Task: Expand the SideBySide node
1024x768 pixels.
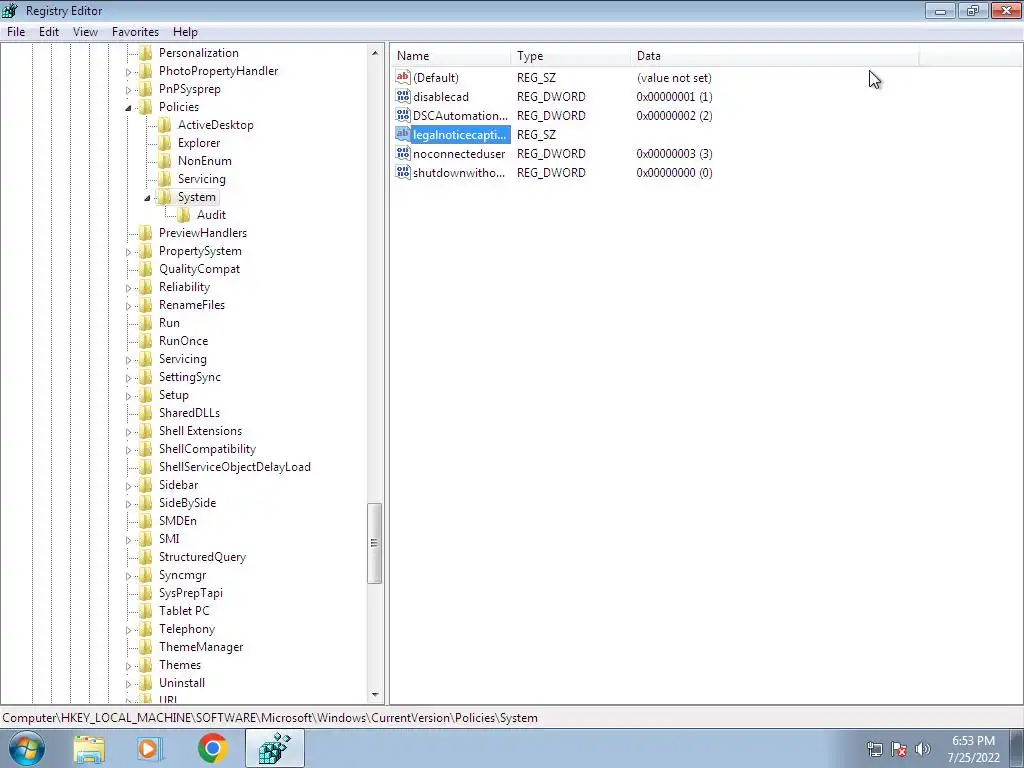Action: tap(128, 504)
